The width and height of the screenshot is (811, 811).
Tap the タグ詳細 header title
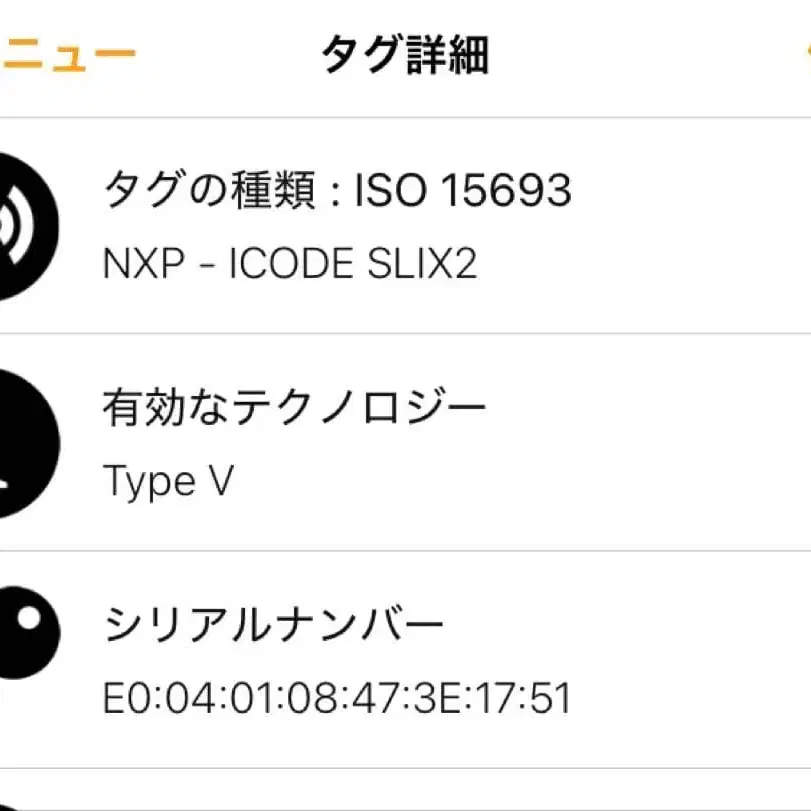tap(405, 54)
